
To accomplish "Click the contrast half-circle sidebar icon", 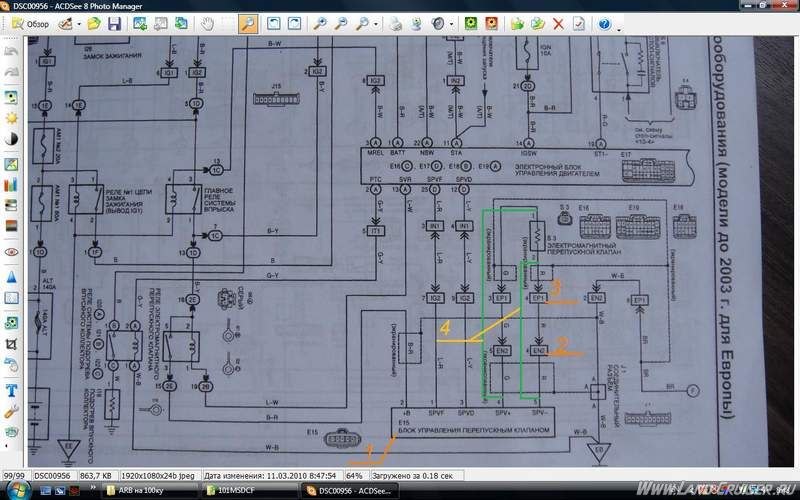I will 11,139.
